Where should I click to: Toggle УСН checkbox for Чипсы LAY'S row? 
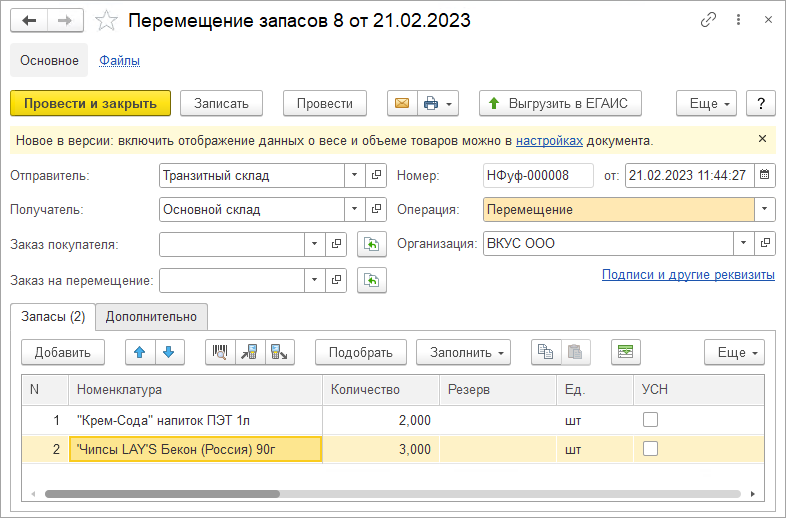coord(651,449)
